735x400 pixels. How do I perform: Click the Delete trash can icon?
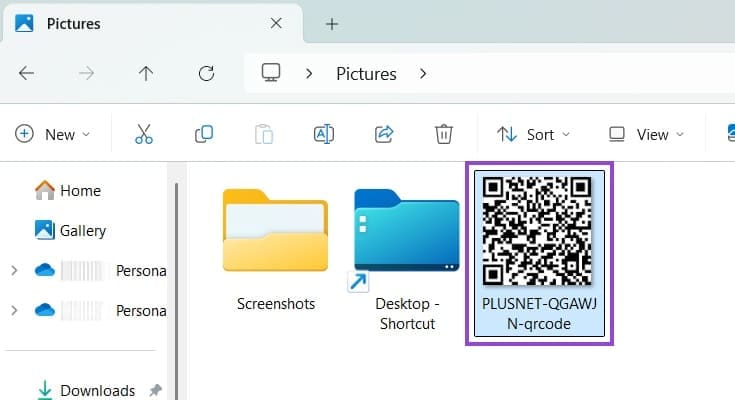[444, 134]
